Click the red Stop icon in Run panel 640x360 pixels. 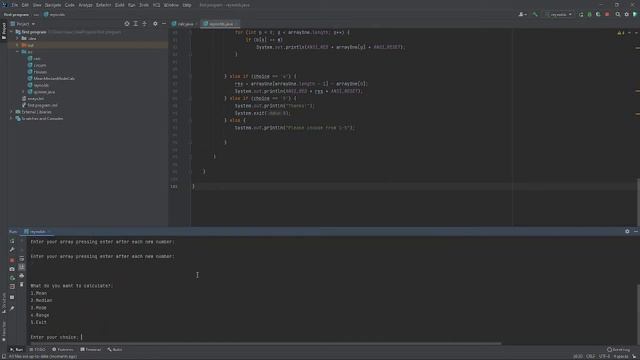[x=12, y=260]
